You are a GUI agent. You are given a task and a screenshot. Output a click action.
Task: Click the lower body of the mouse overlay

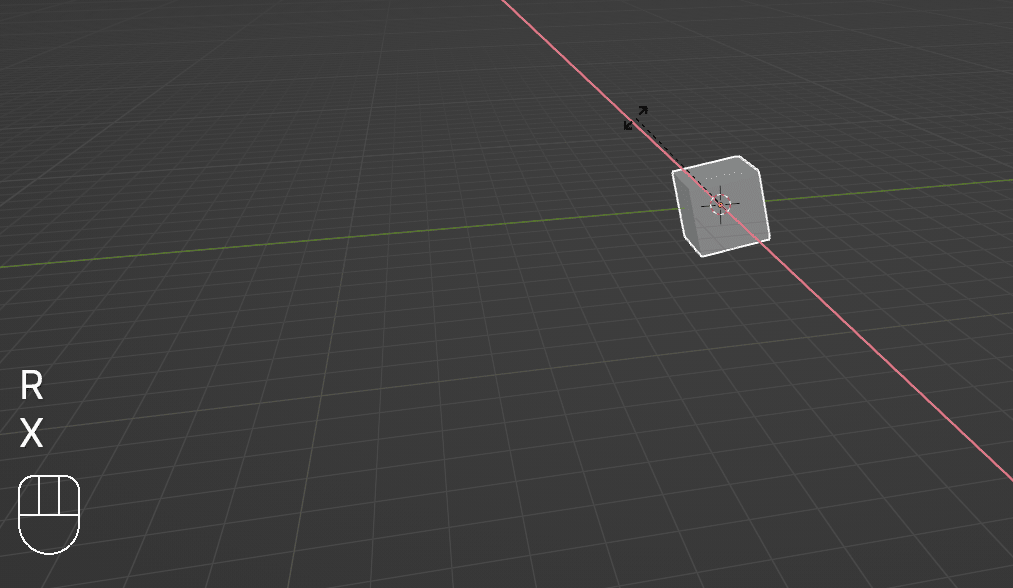click(x=49, y=534)
